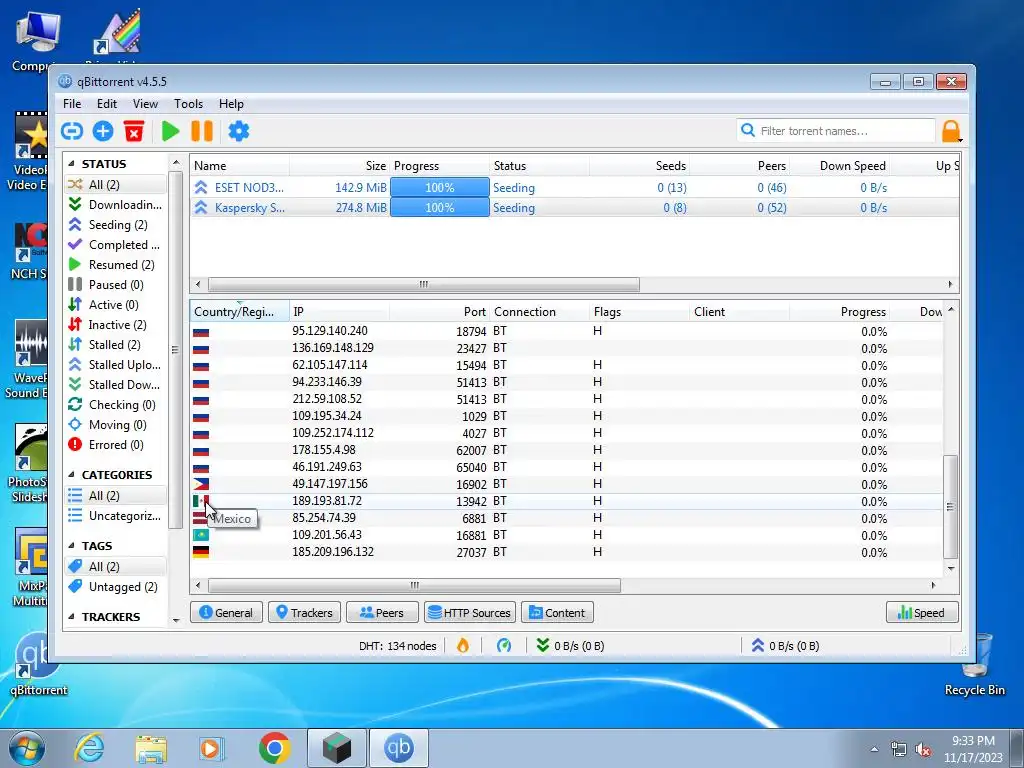
Task: Click the status bar upload speed indicator
Action: [x=785, y=646]
